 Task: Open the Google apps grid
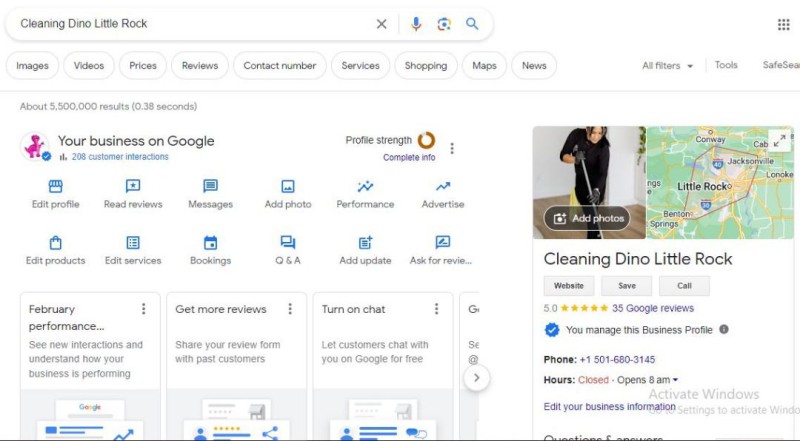coord(783,24)
